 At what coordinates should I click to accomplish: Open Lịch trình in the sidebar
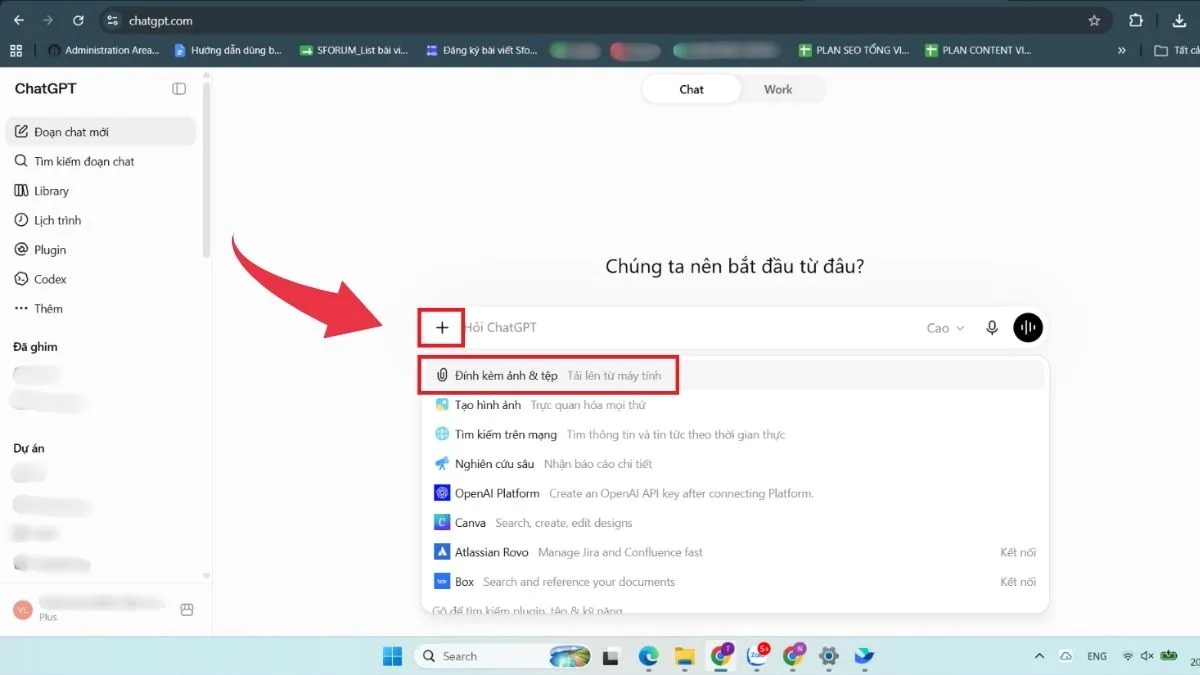101,220
